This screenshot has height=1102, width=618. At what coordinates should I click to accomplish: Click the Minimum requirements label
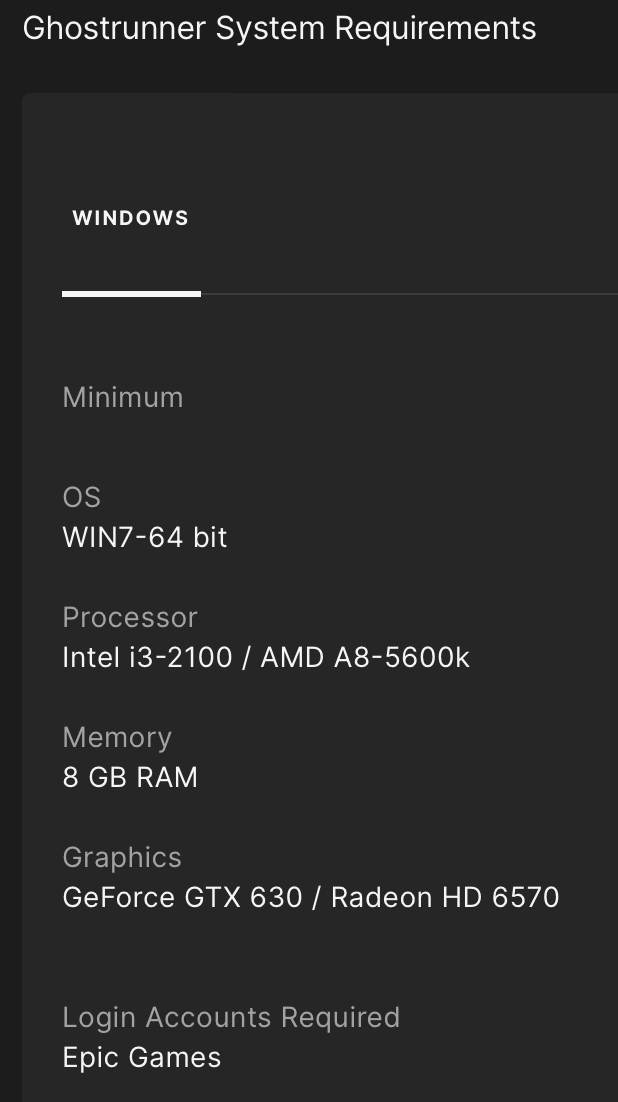[x=123, y=397]
